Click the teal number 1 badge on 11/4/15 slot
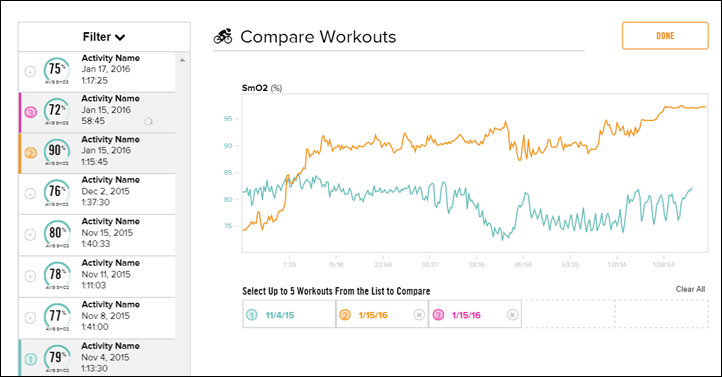 pos(251,315)
